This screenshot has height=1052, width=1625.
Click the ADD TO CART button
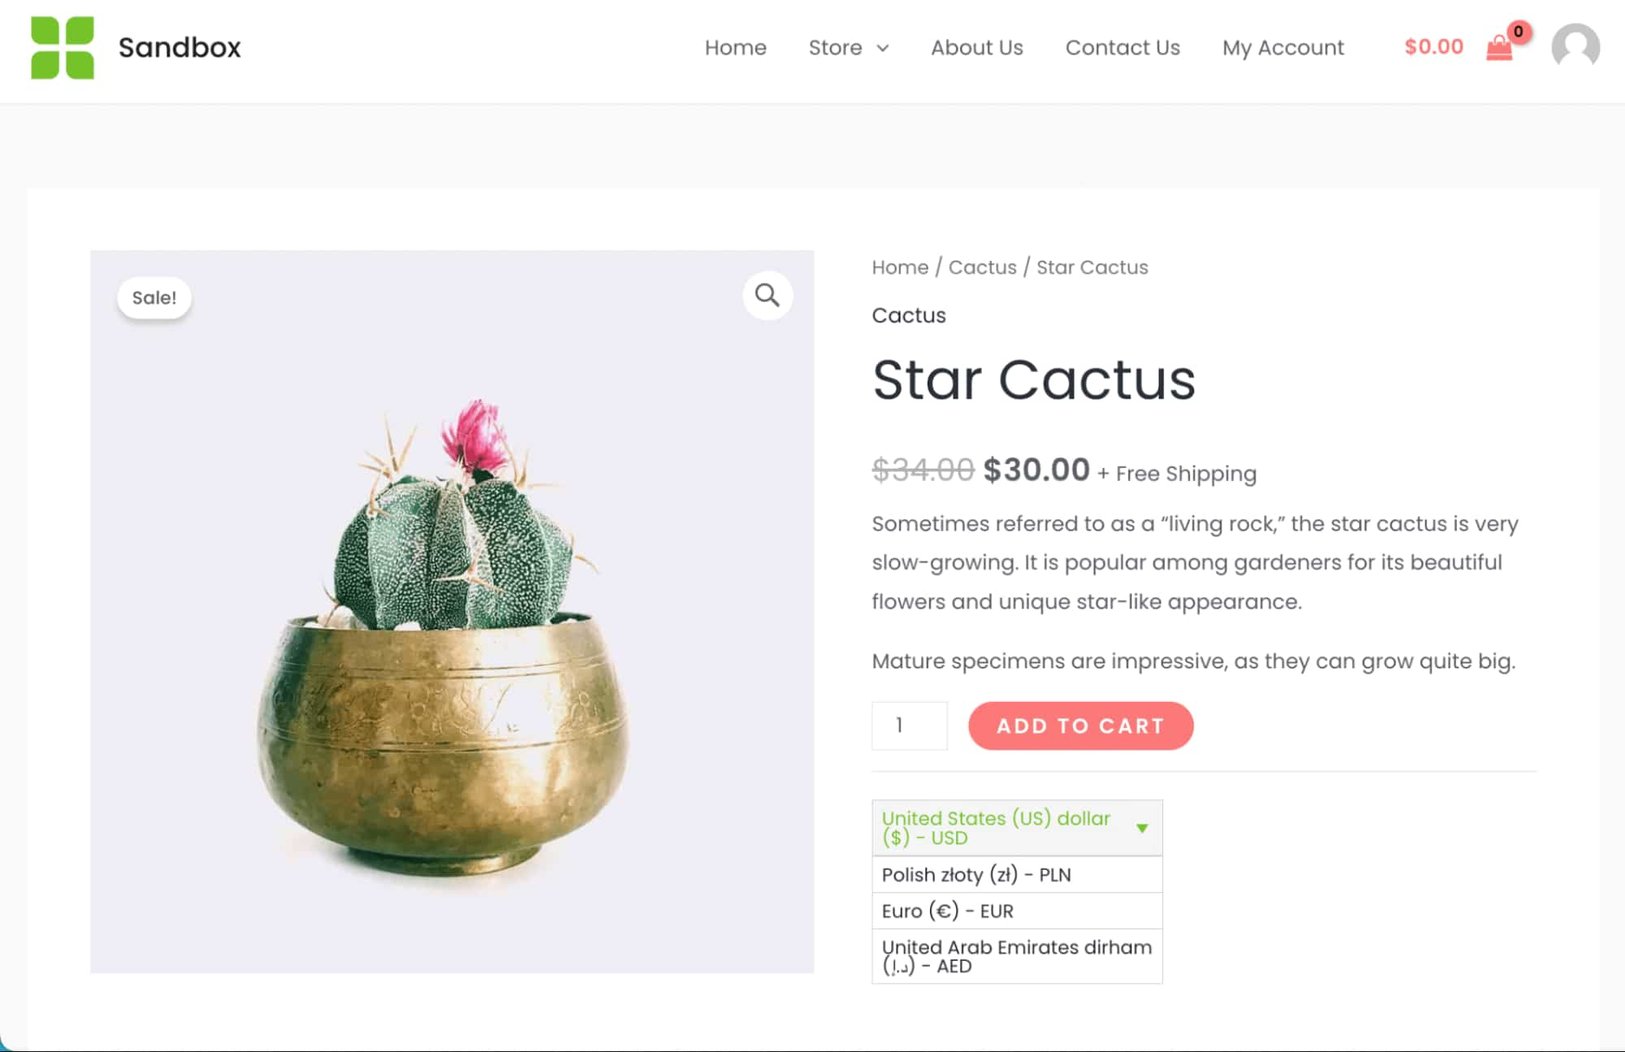click(x=1080, y=726)
